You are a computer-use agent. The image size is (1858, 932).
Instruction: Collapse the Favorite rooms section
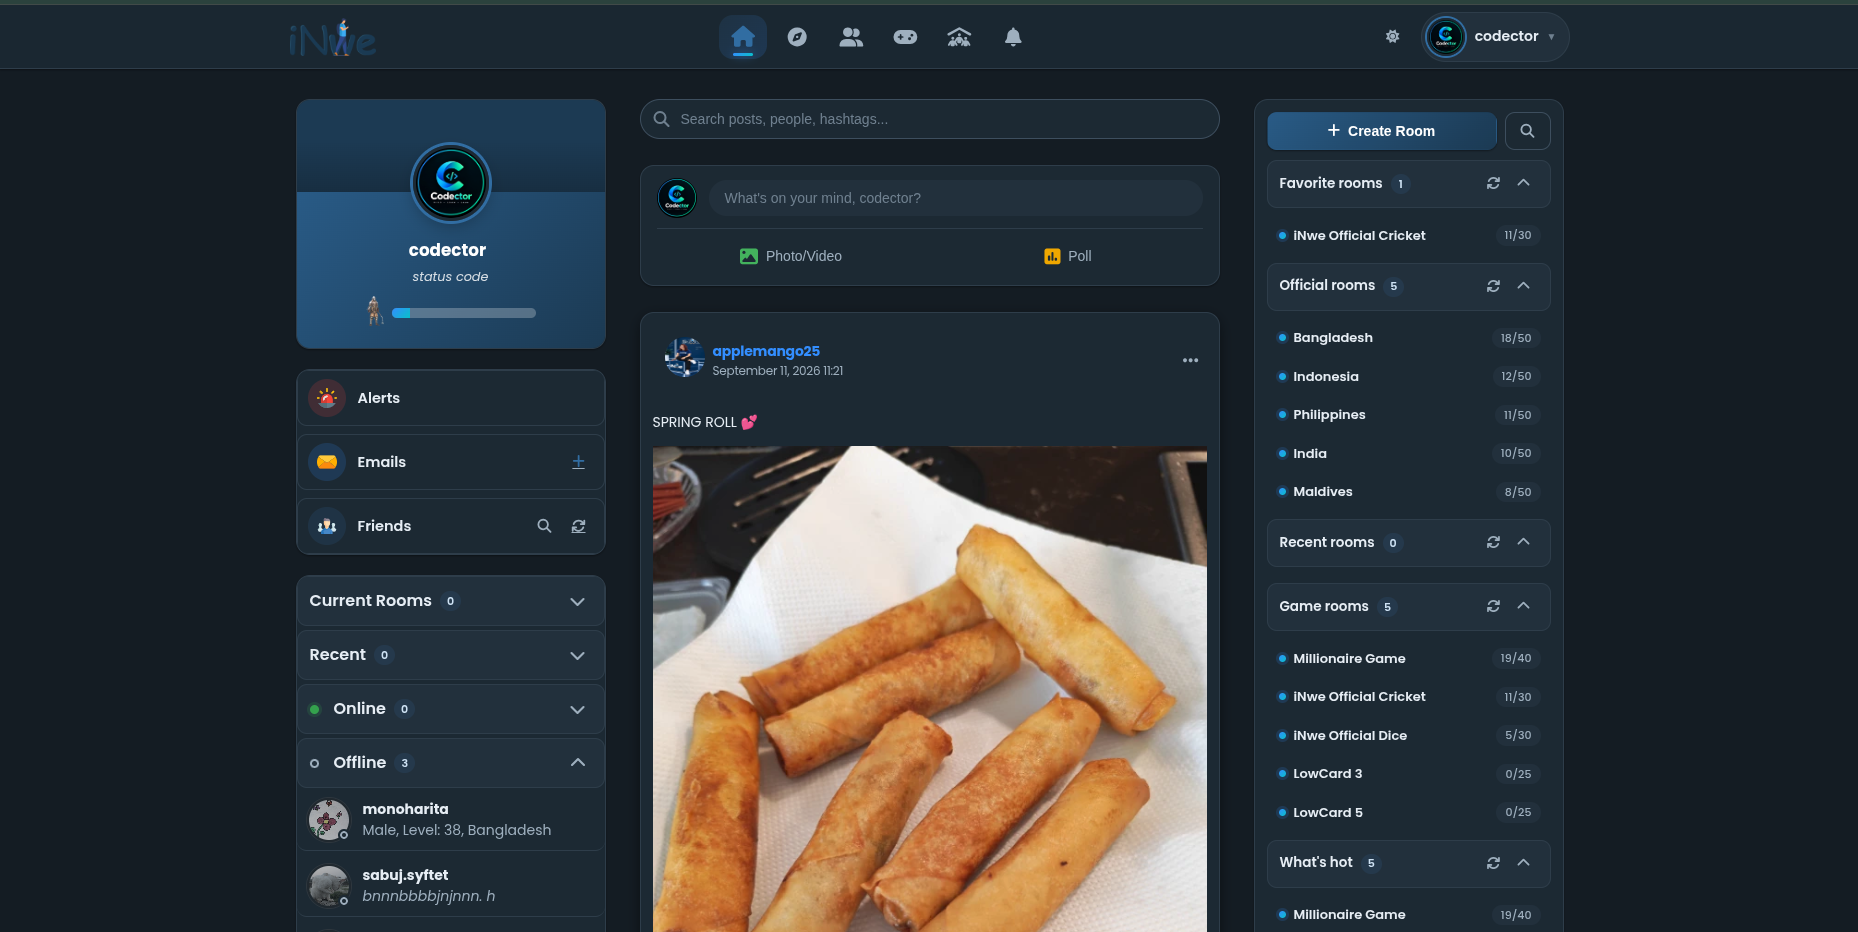1523,183
